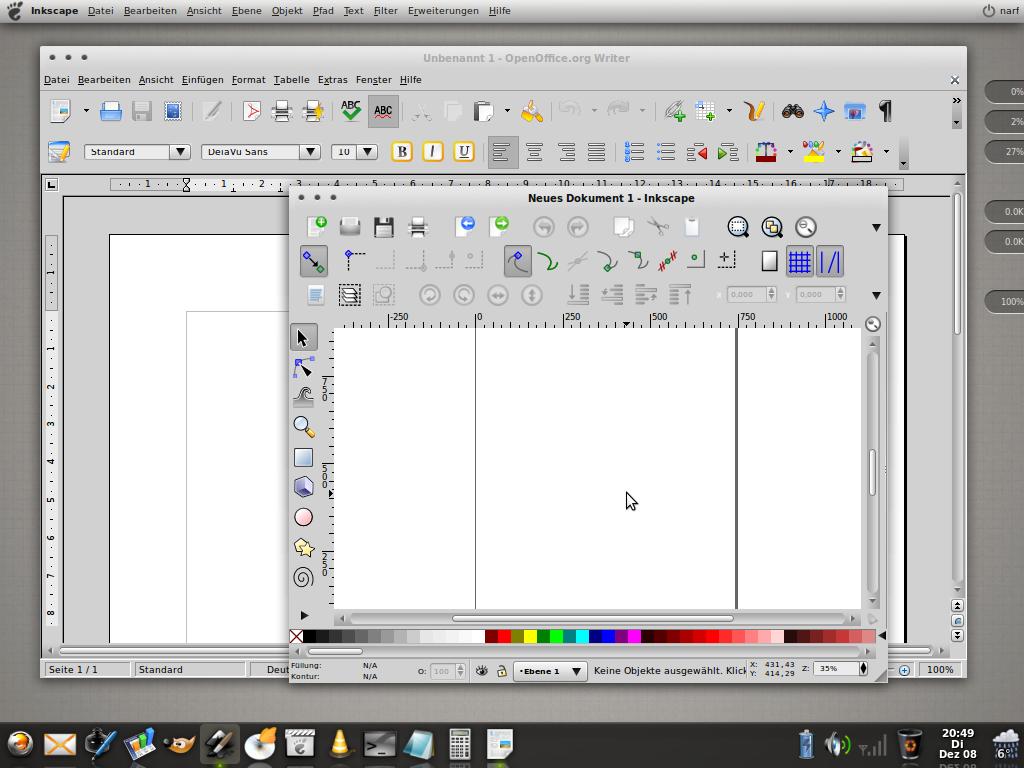
Task: Select the Inkscape rectangle tool
Action: (303, 457)
